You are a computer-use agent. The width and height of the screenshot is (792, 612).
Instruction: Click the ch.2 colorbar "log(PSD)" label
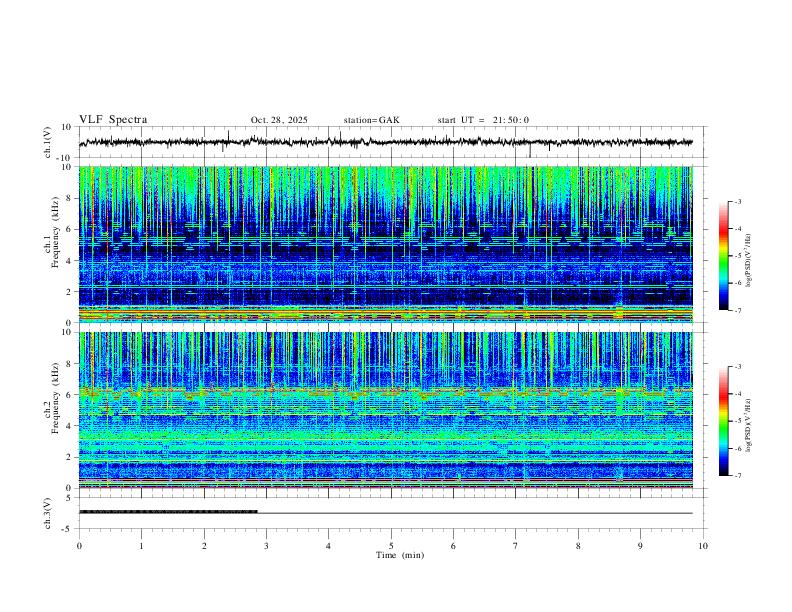(x=749, y=426)
